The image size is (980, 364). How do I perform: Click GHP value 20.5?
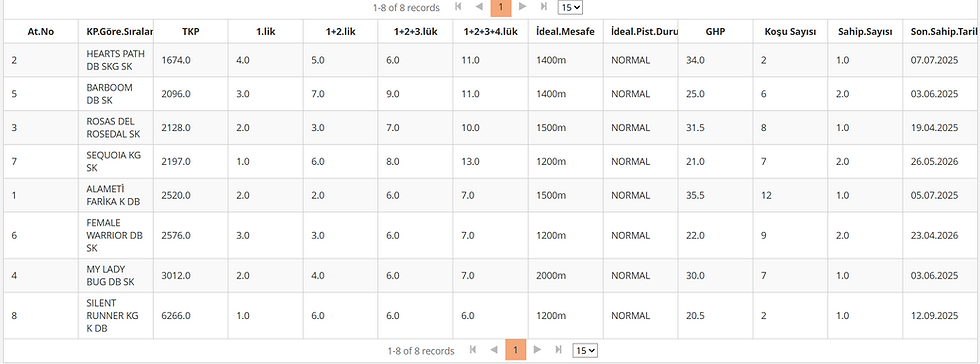point(696,316)
